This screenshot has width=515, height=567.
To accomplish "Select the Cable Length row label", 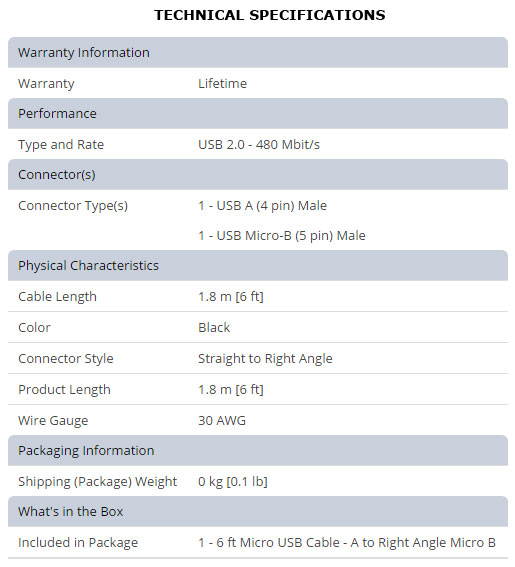I will (x=58, y=297).
